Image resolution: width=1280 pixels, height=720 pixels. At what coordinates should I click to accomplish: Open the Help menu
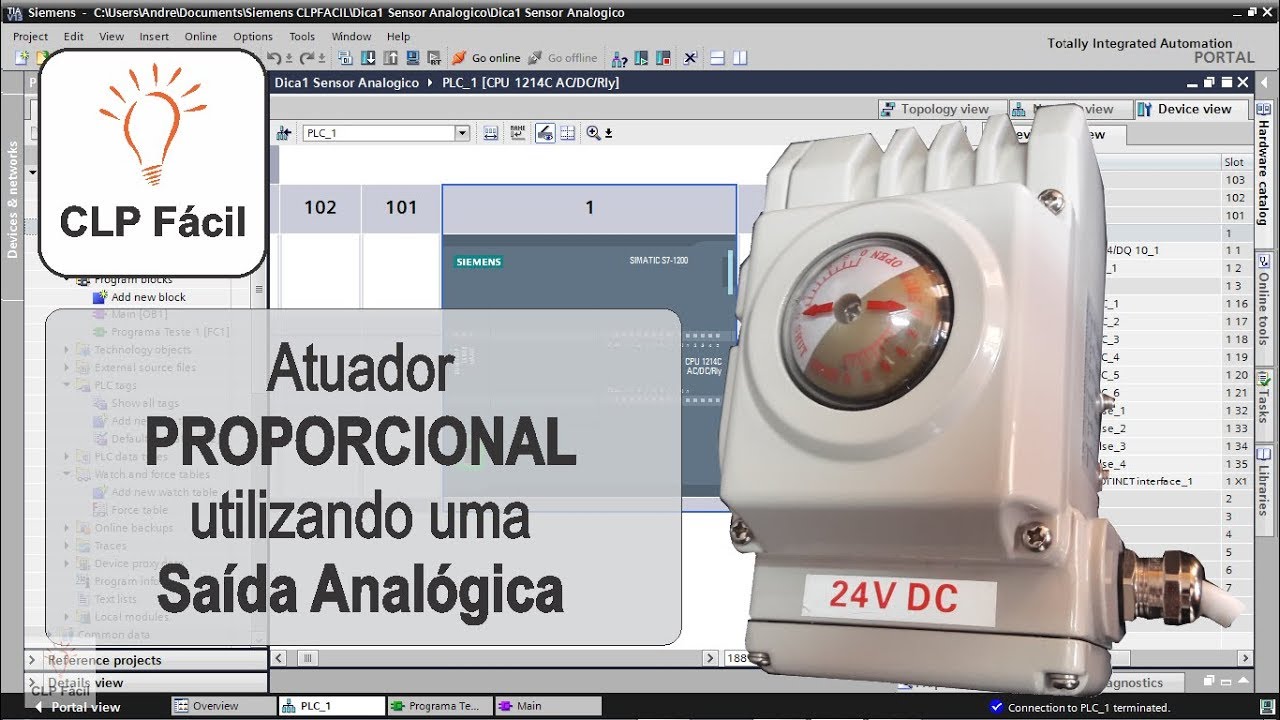point(398,36)
